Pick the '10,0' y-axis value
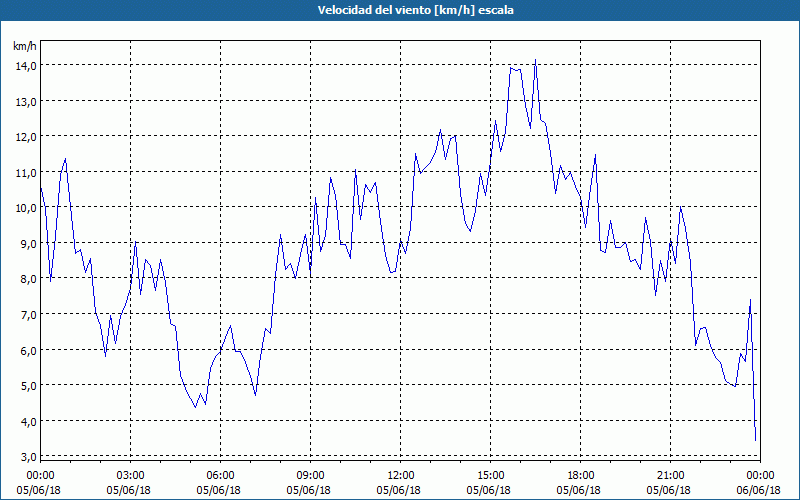This screenshot has width=800, height=500. (26, 208)
